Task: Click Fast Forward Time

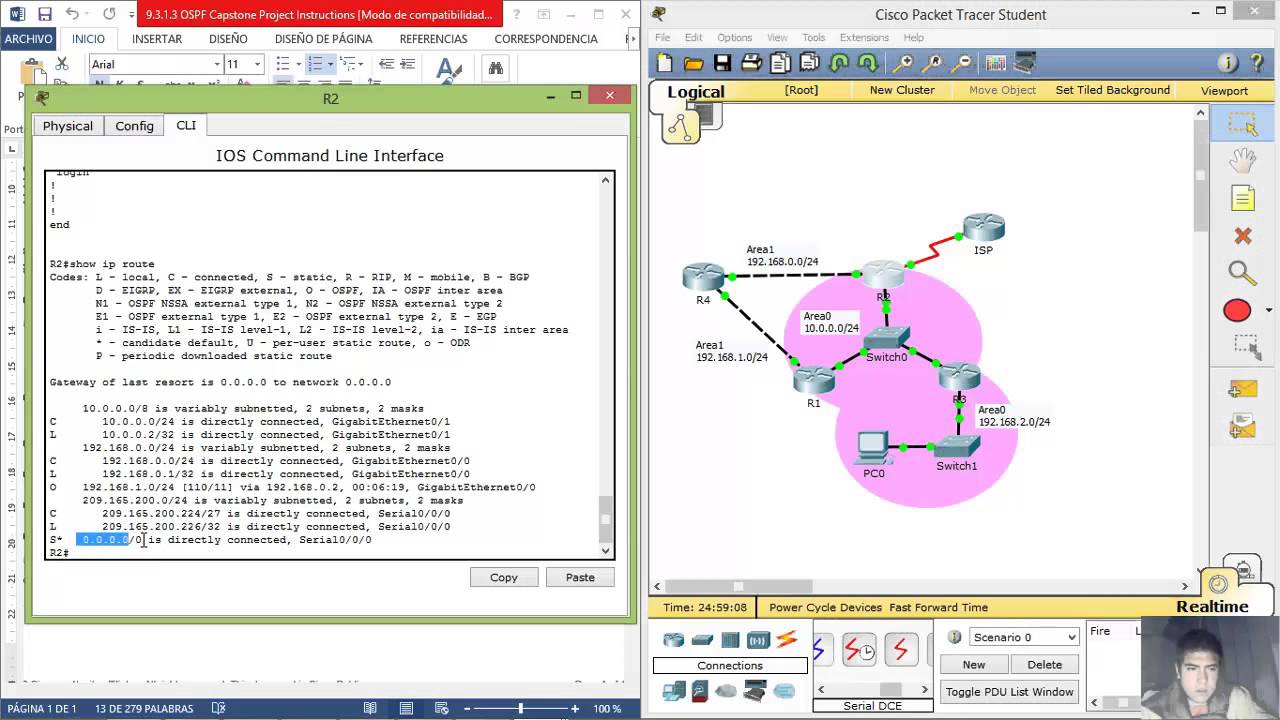Action: [x=938, y=607]
